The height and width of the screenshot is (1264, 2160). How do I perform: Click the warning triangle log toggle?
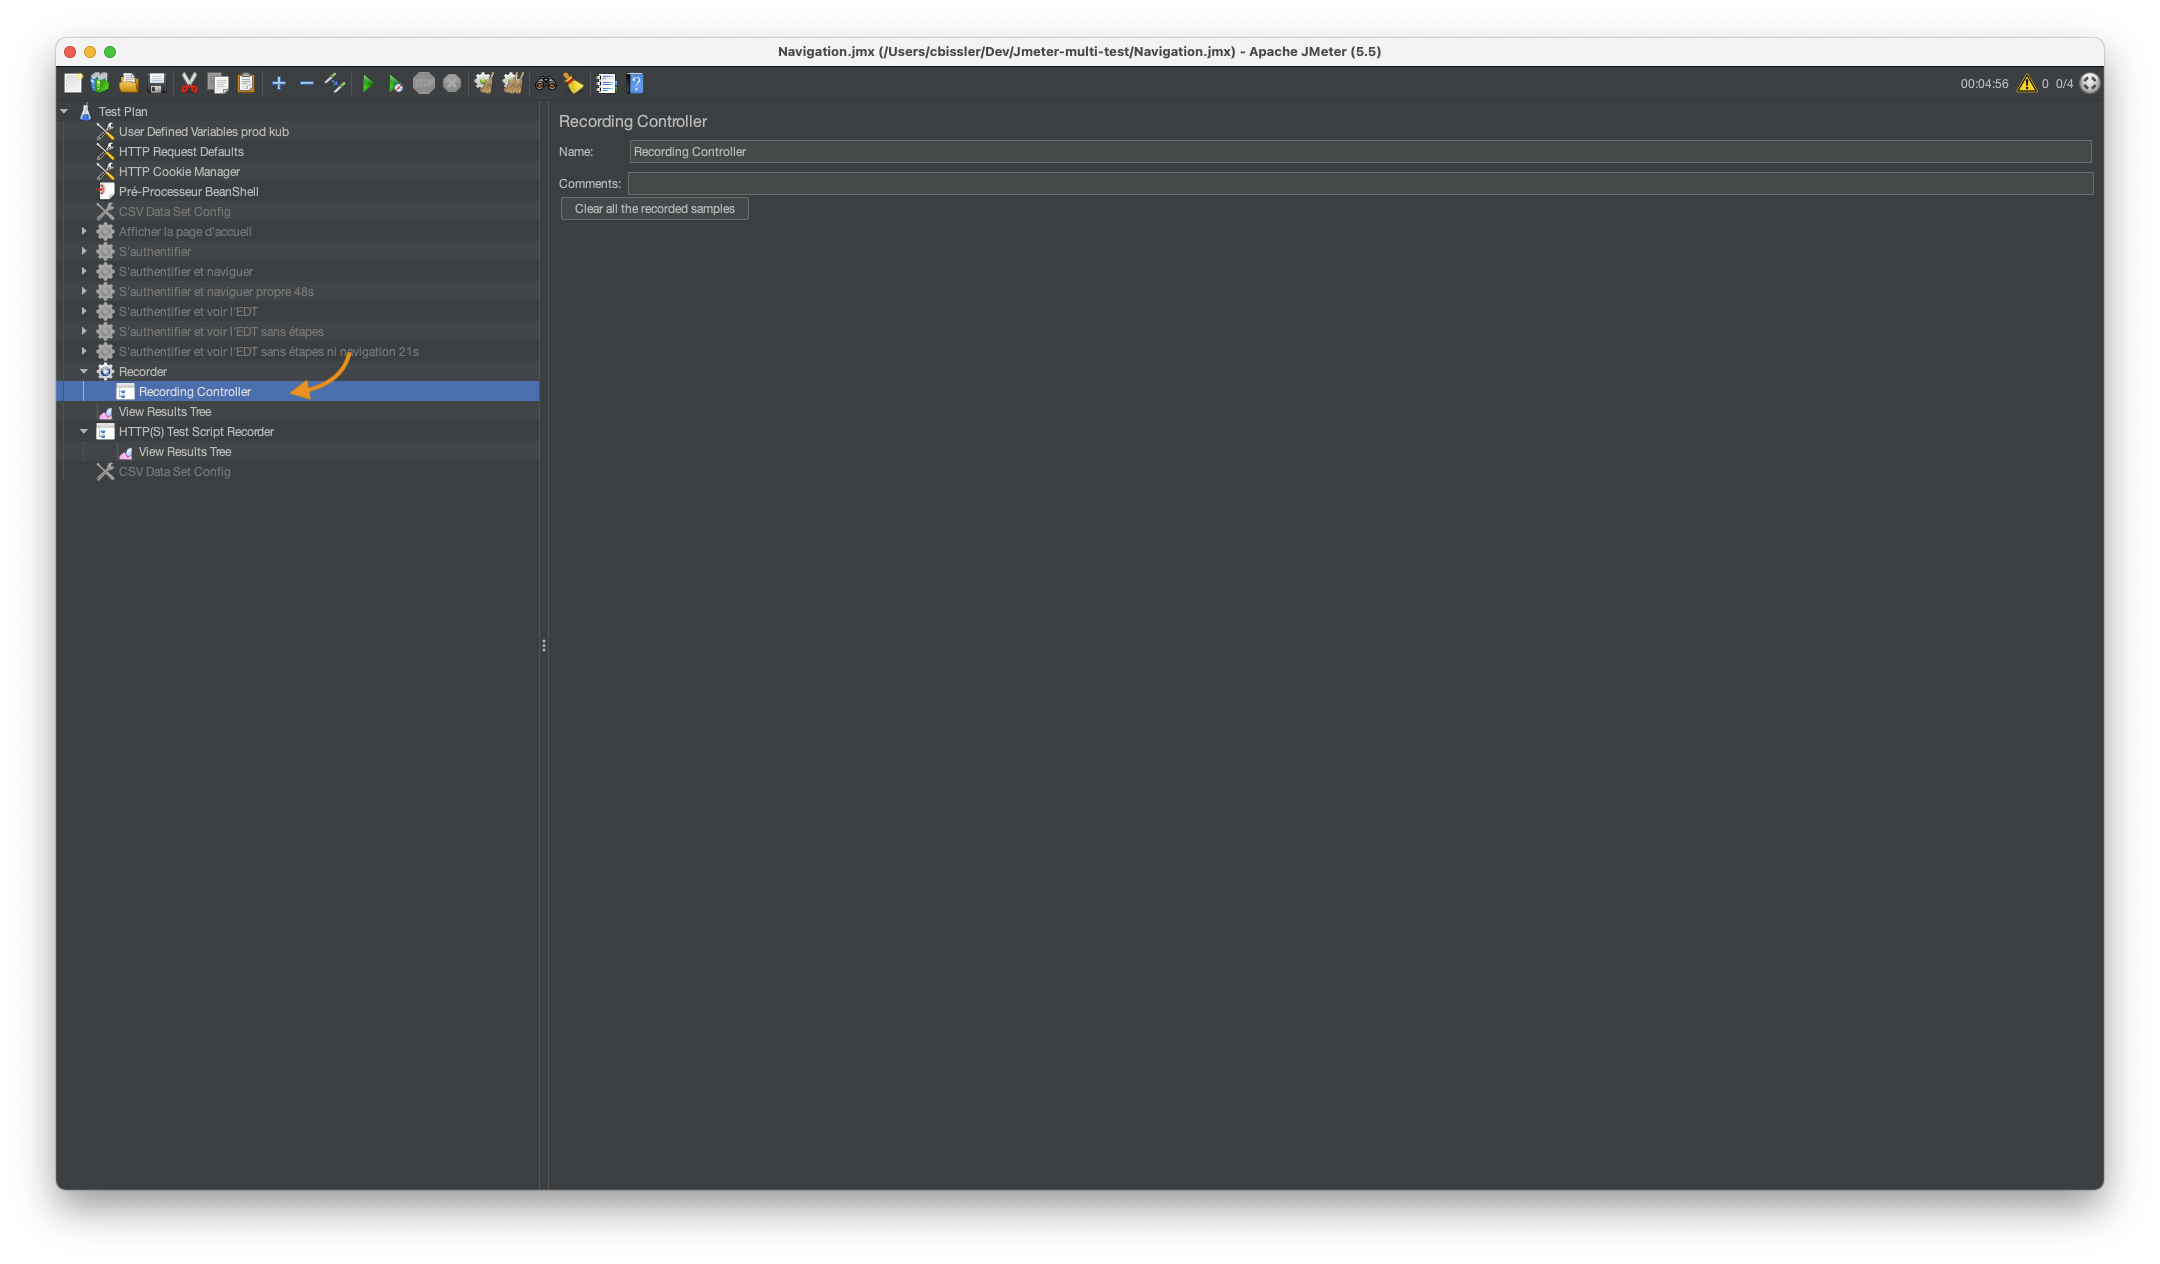tap(2026, 83)
